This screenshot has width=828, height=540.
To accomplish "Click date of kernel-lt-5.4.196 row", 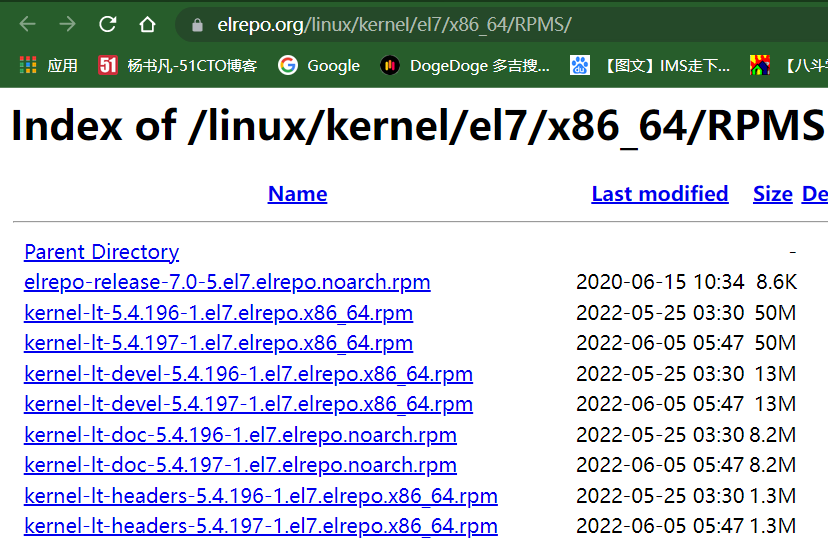I will pyautogui.click(x=660, y=312).
